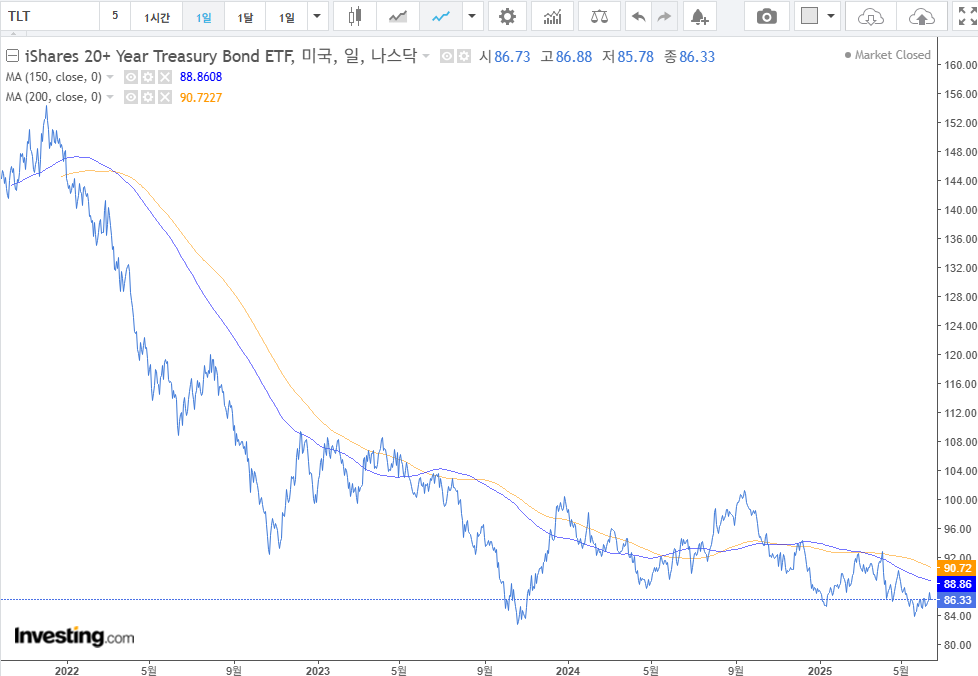
Task: Open settings for the iShares price series
Action: tap(463, 57)
